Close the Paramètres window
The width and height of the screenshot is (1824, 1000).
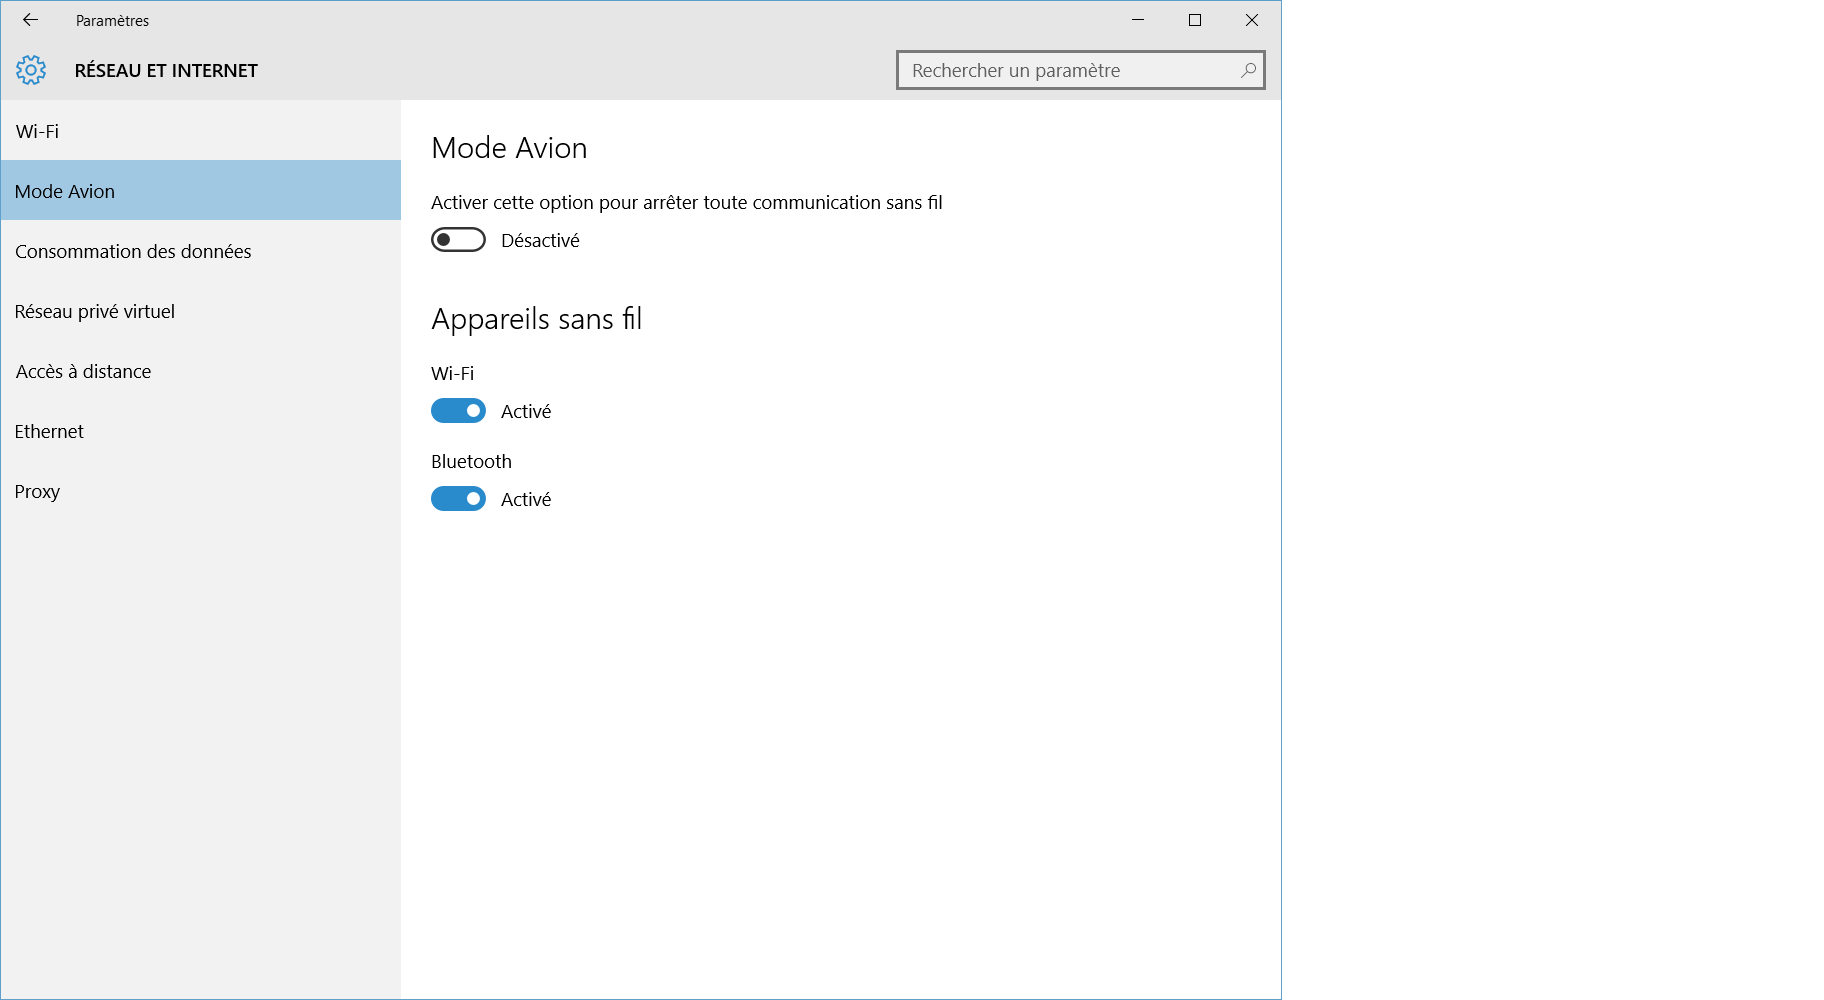click(x=1252, y=20)
